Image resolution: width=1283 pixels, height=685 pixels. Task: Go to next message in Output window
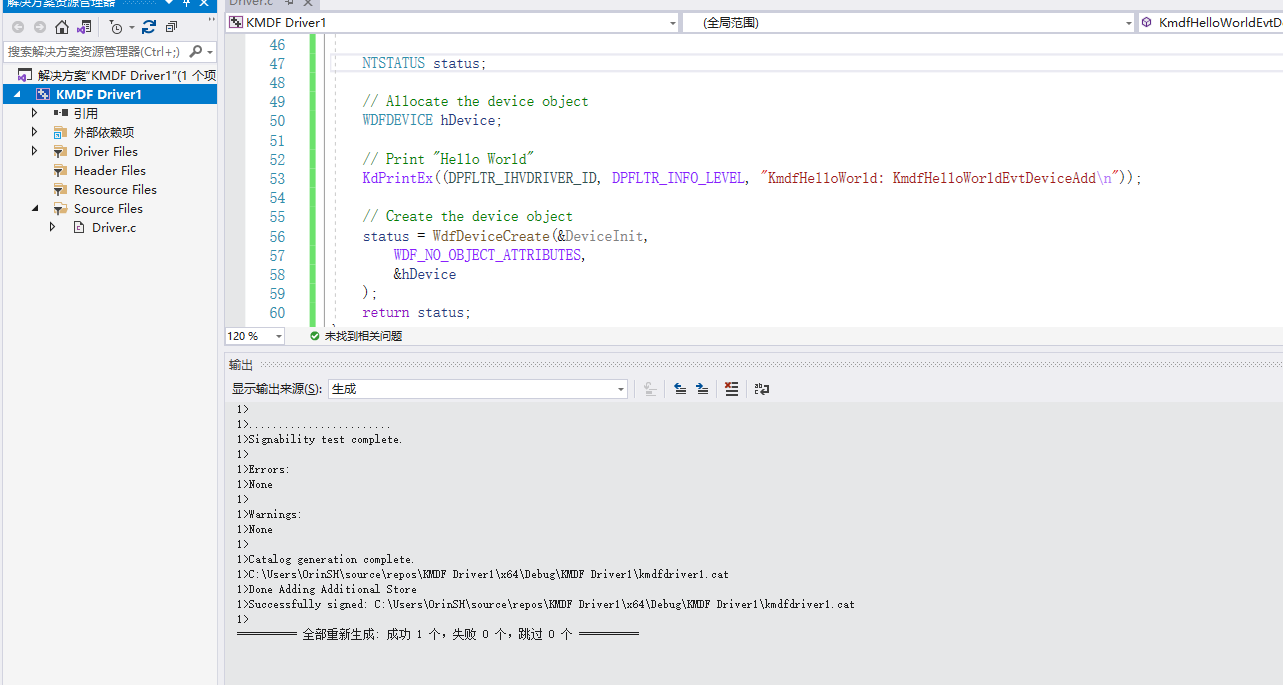click(701, 389)
